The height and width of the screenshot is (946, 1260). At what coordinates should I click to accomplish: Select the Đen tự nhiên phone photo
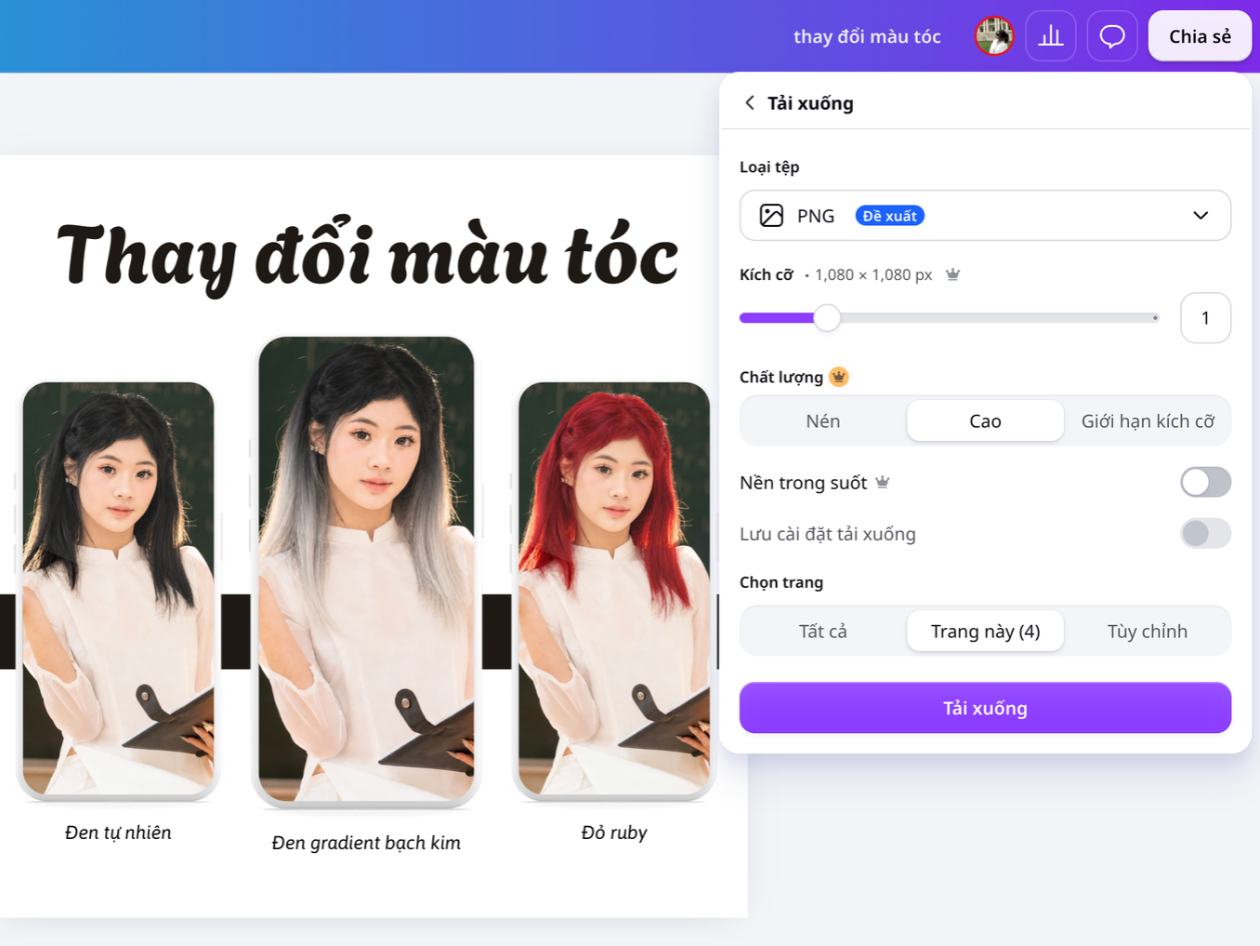(x=118, y=589)
